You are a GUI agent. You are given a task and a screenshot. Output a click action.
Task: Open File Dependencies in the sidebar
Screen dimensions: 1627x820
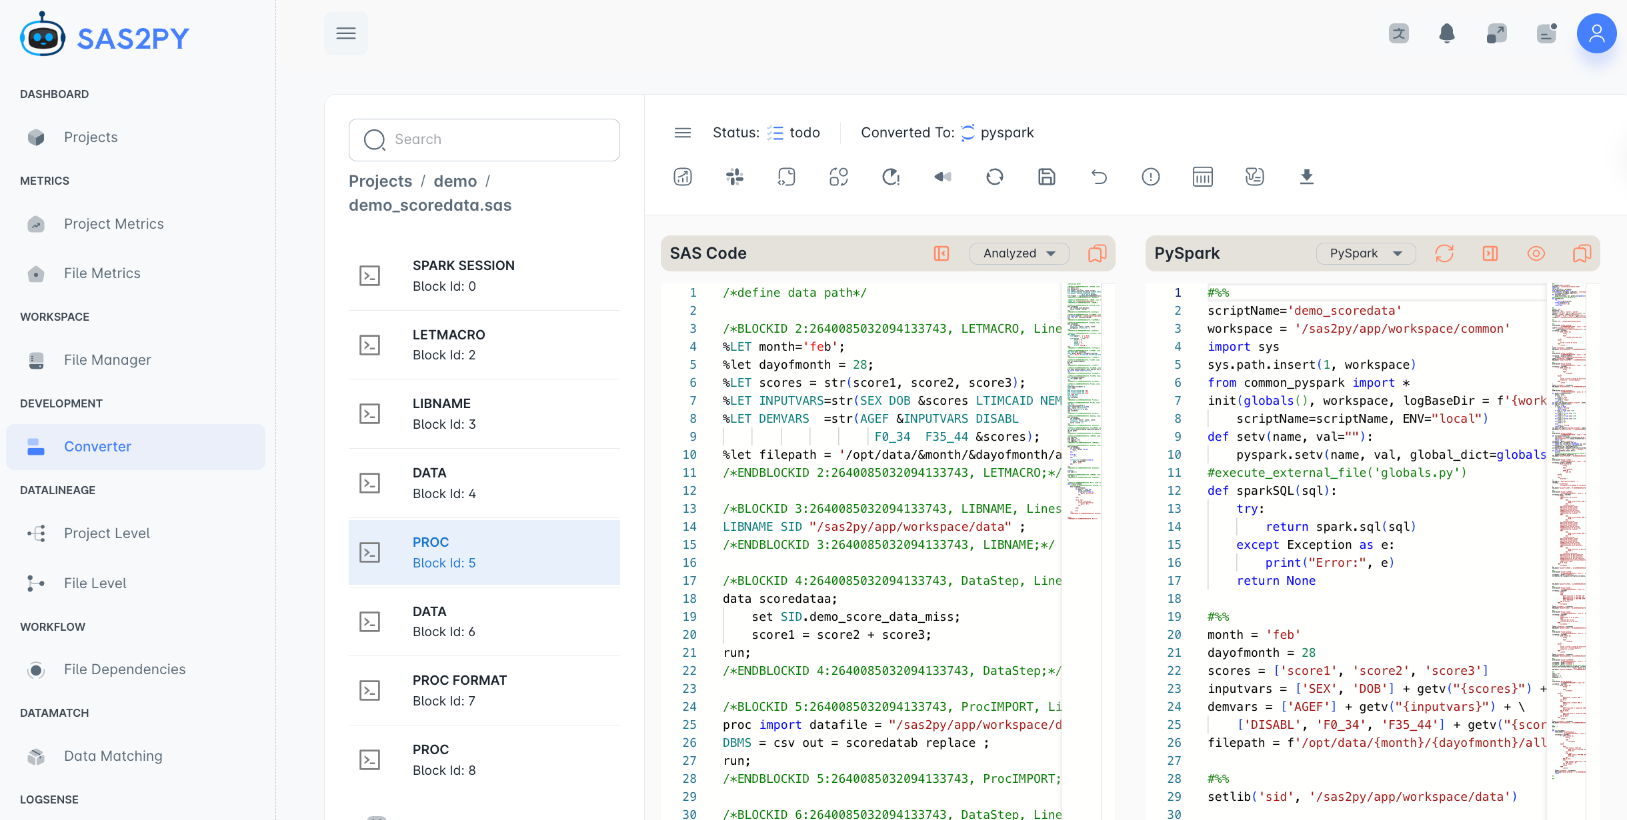(x=136, y=669)
